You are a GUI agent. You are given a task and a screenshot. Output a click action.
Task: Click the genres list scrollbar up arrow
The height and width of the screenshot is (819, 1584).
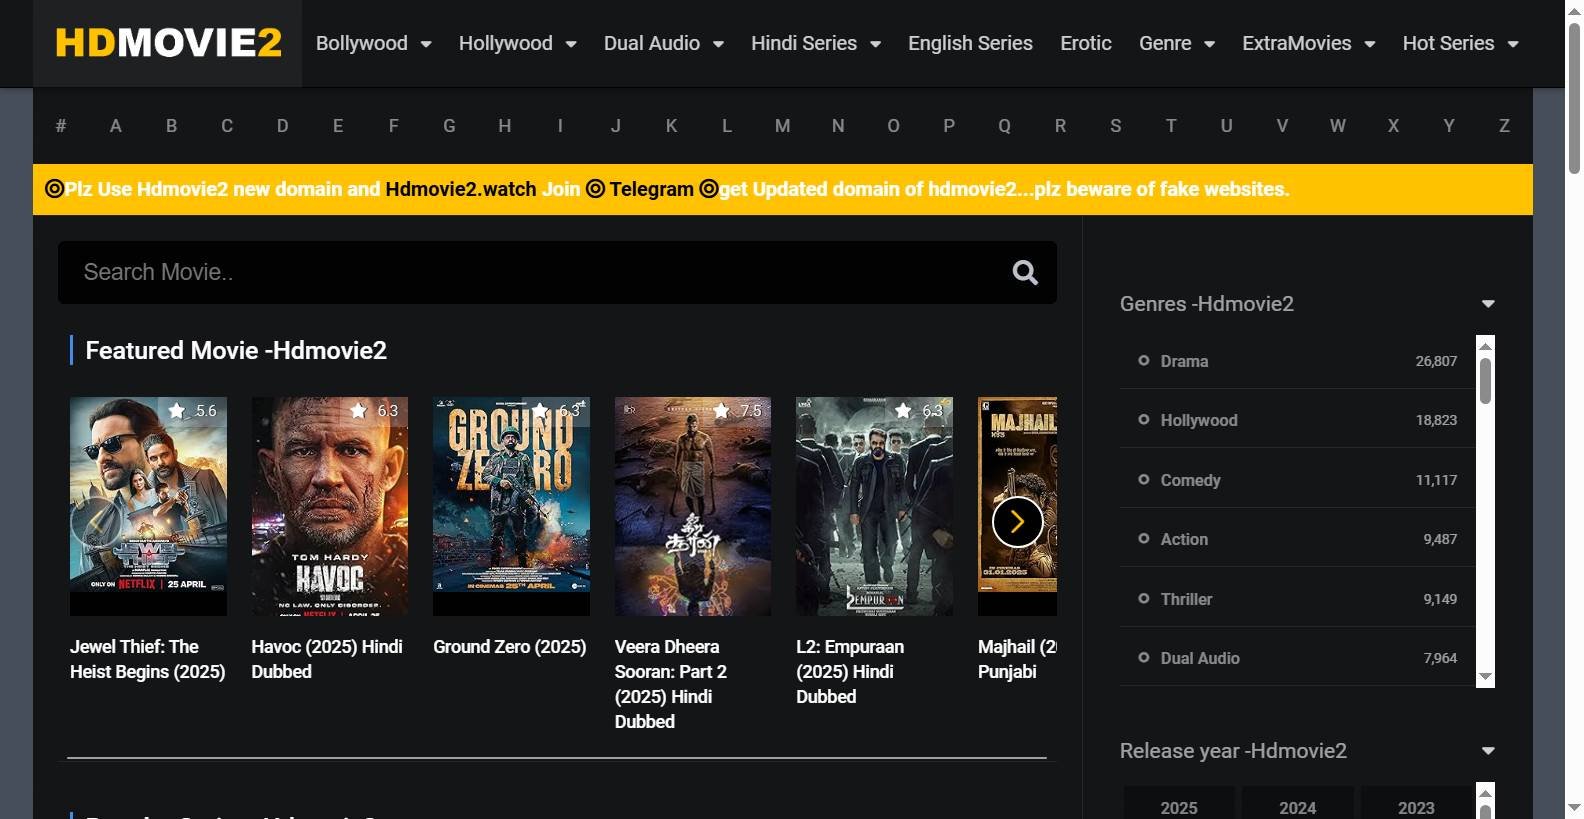click(x=1485, y=345)
